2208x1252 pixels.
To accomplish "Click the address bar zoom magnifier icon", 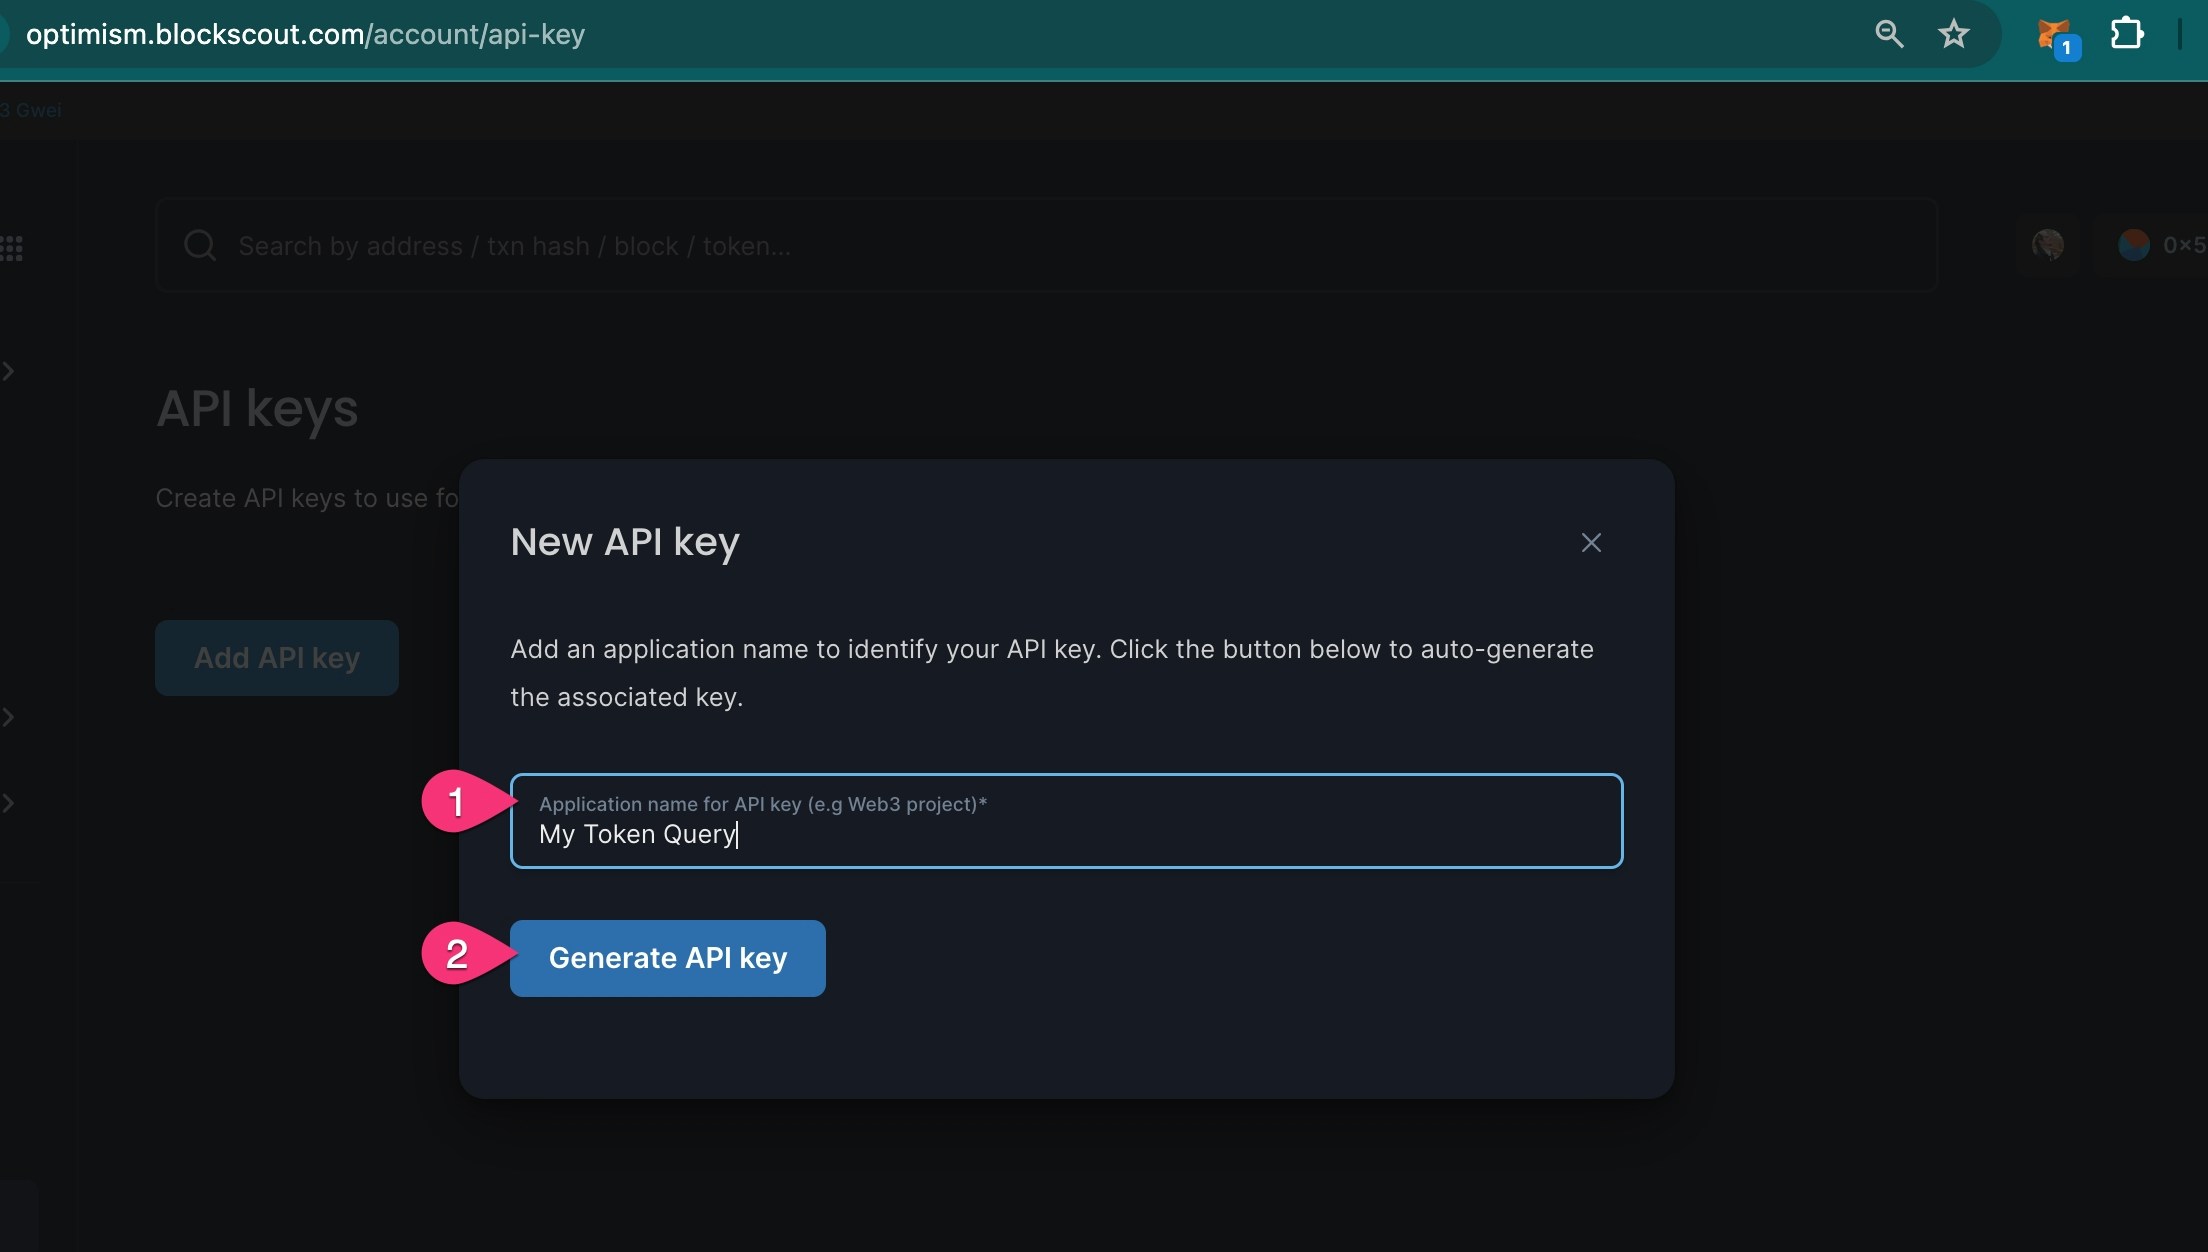I will click(x=1888, y=34).
